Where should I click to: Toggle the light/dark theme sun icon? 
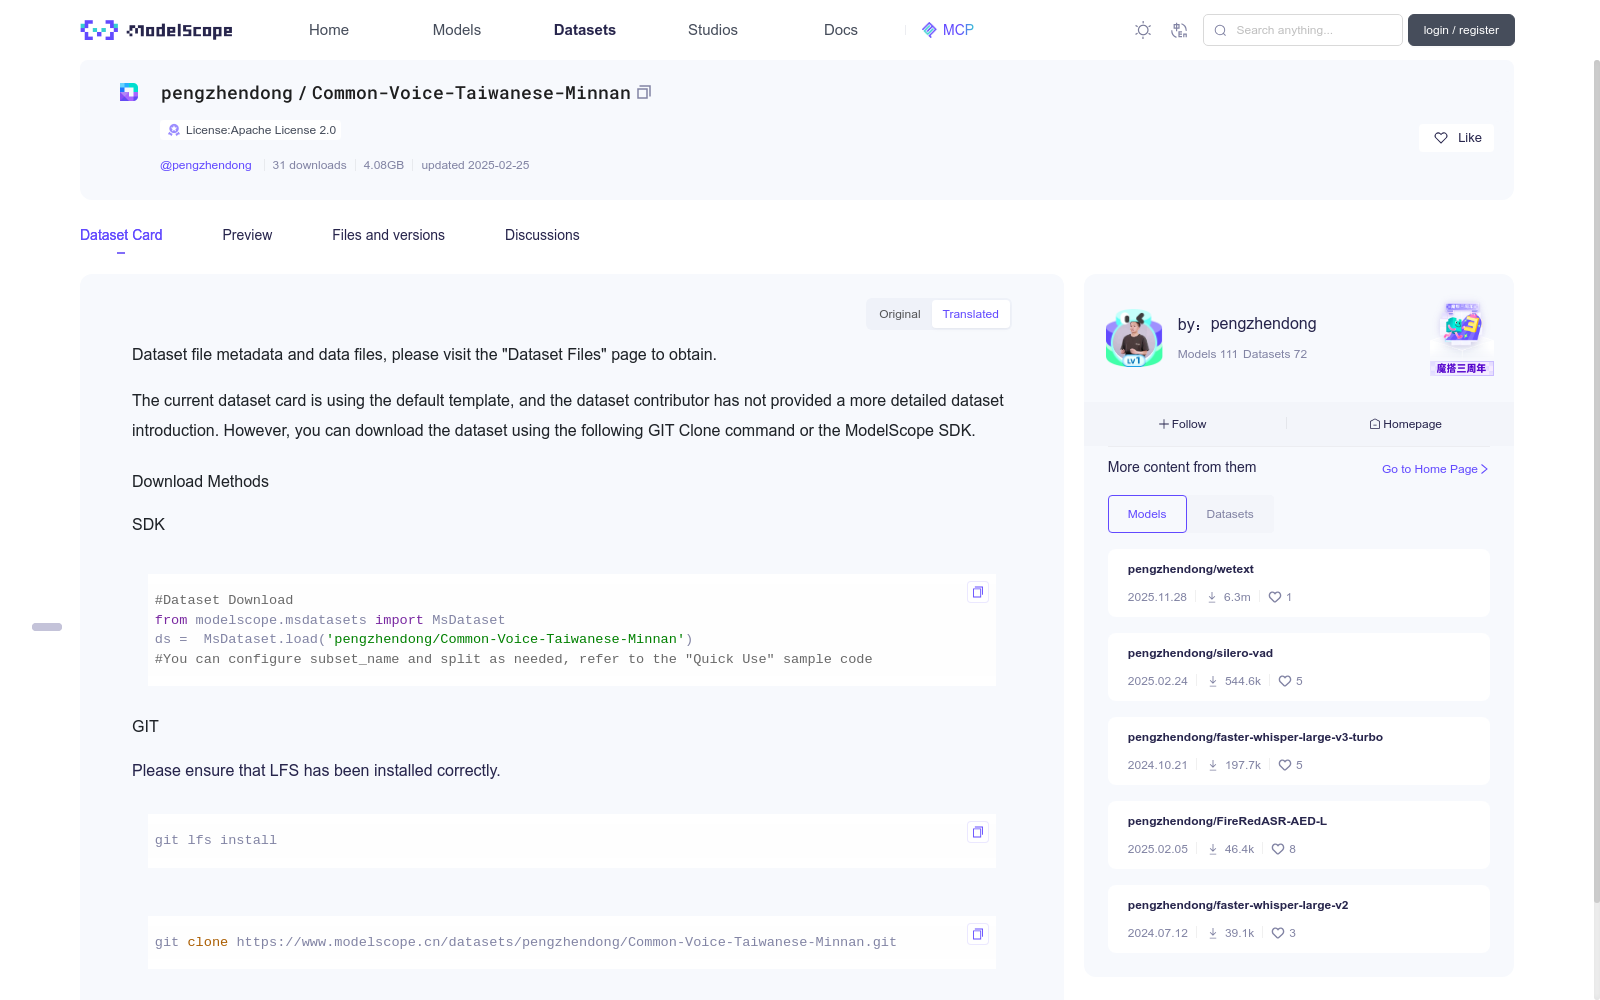1143,30
